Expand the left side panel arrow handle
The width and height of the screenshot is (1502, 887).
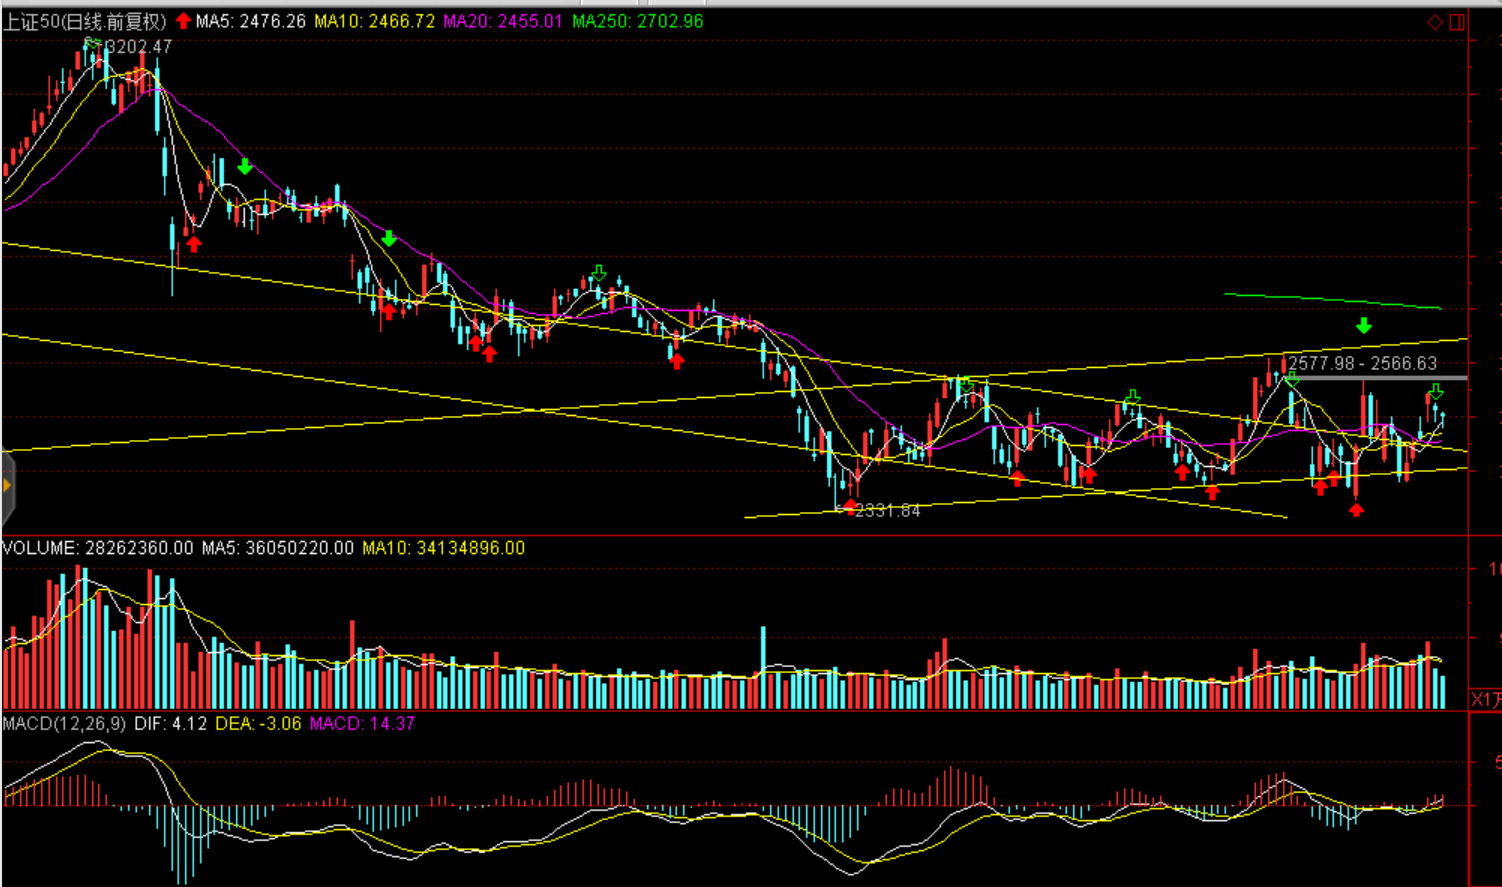6,486
